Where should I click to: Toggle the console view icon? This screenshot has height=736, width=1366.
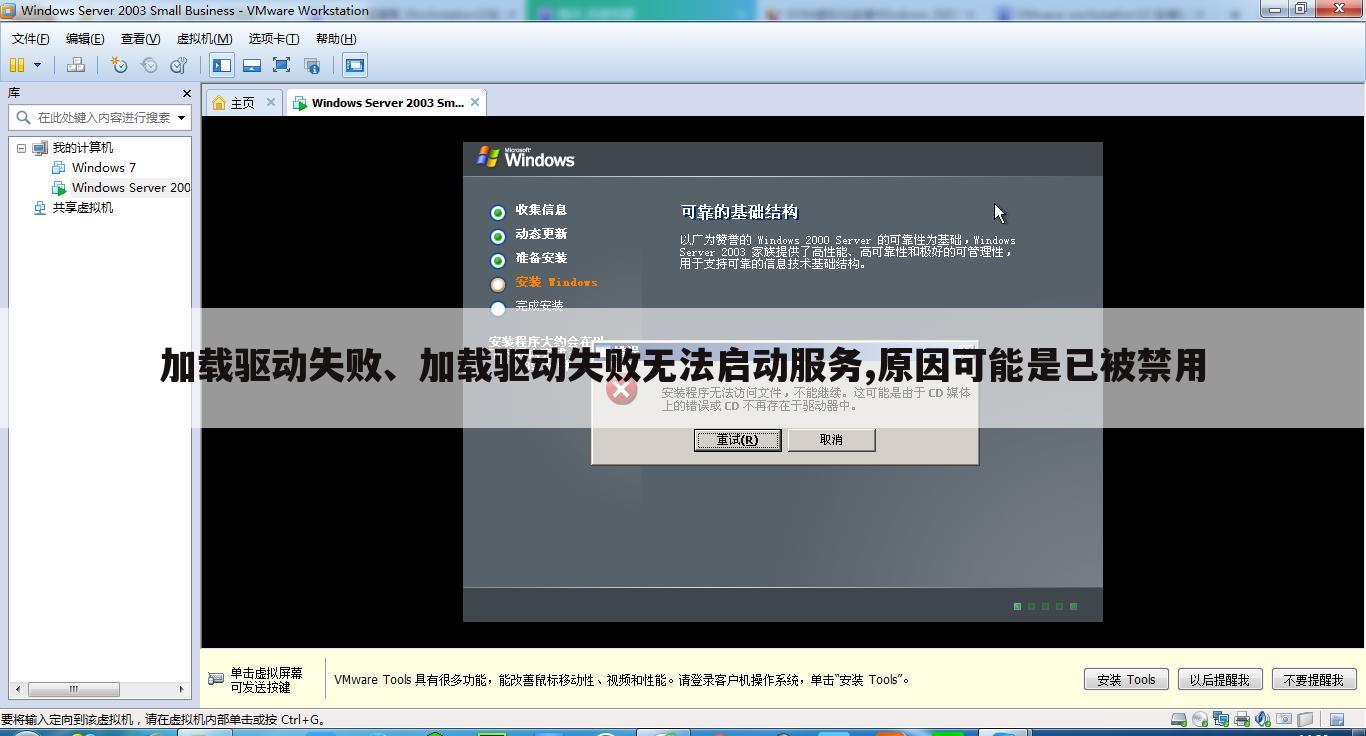click(355, 65)
